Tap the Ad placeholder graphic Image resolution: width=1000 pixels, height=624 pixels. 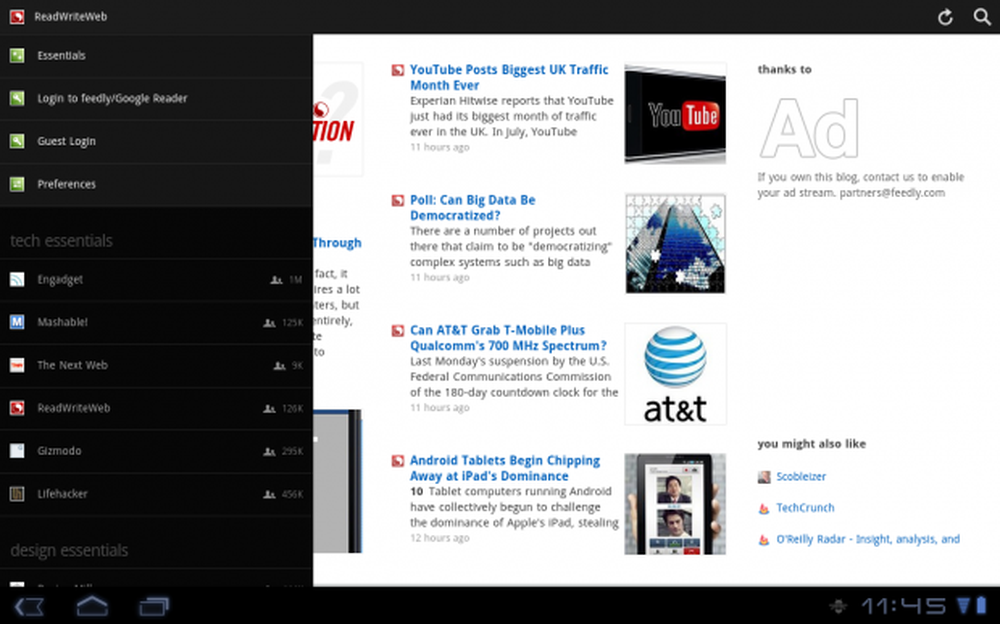[x=809, y=128]
